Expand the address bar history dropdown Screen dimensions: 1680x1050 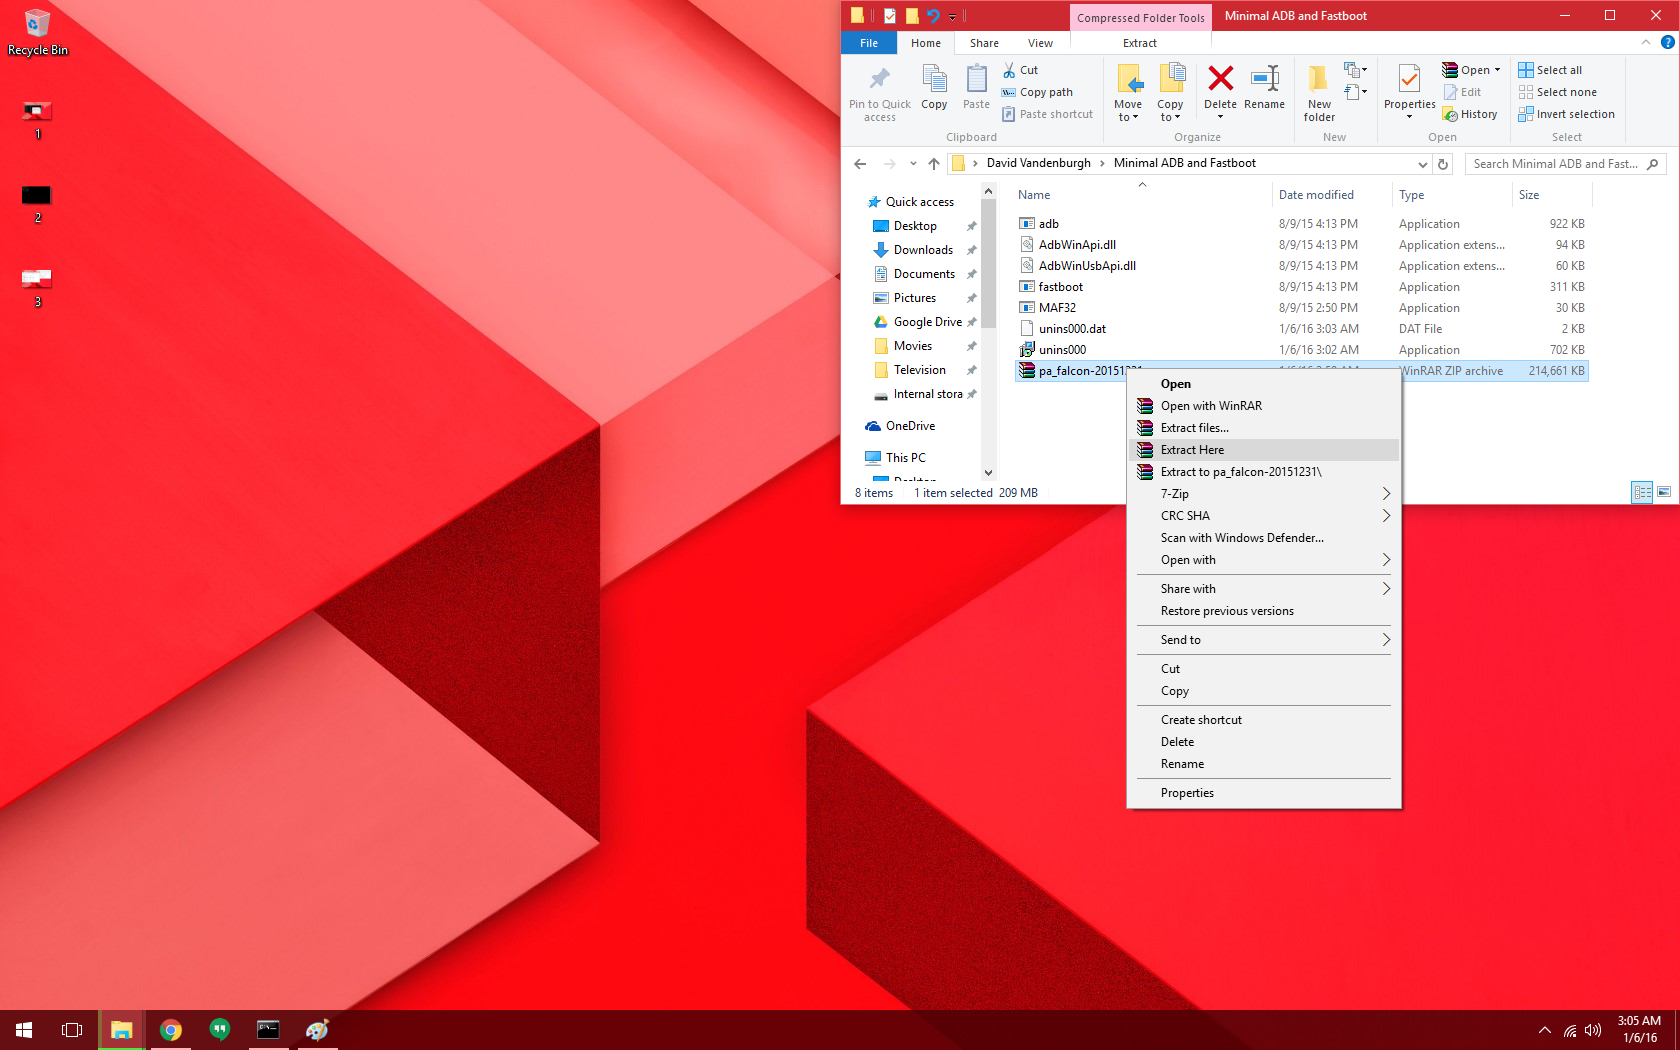pos(1422,164)
